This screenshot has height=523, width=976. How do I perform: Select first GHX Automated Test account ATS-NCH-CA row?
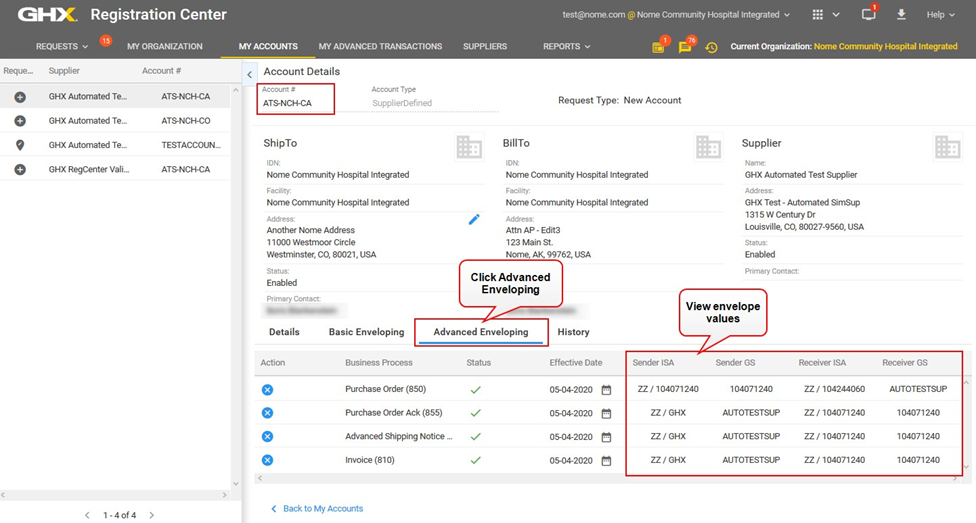120,97
